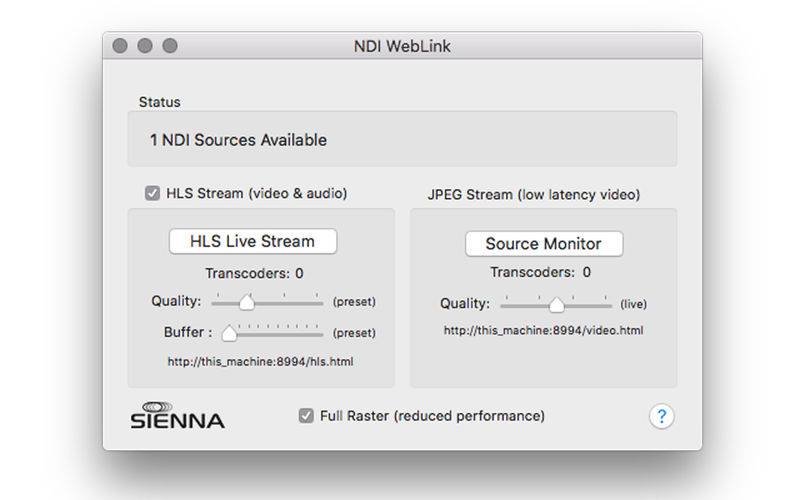Click the right end of HLS Buffer slider track
800x500 pixels.
pyautogui.click(x=320, y=333)
